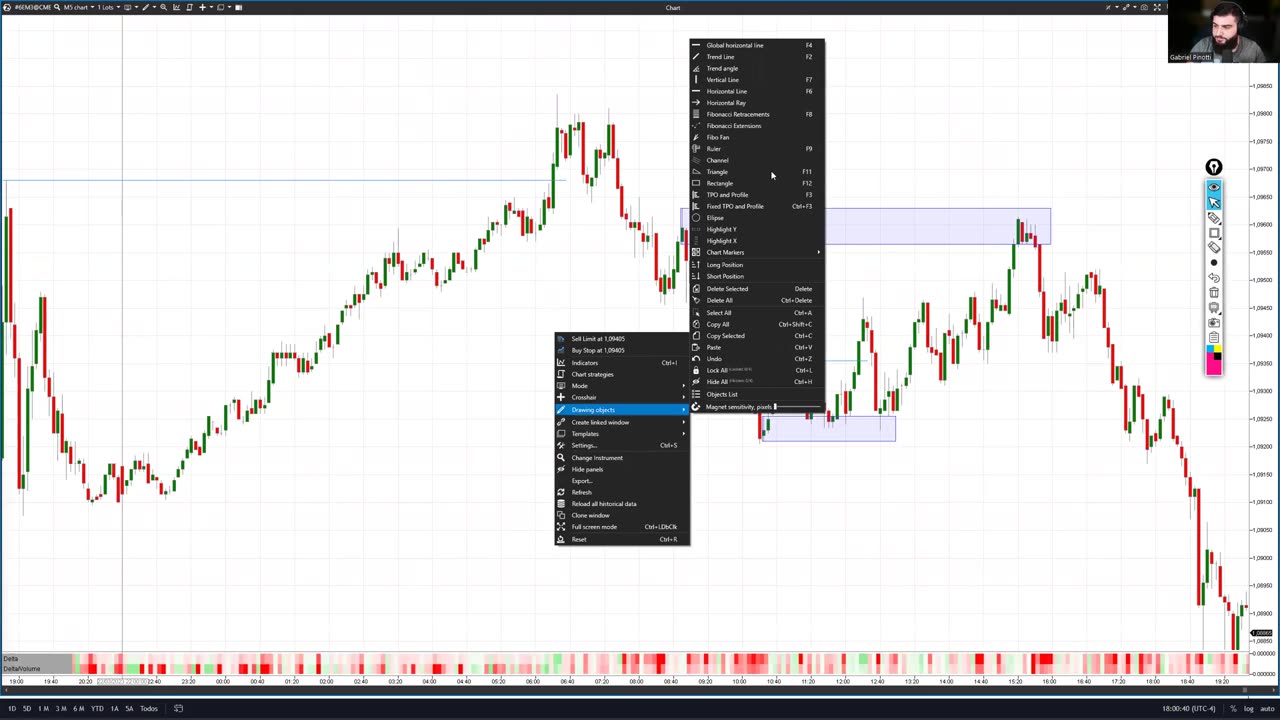This screenshot has width=1280, height=720.
Task: Choose Global horizontal line tool
Action: [757, 45]
